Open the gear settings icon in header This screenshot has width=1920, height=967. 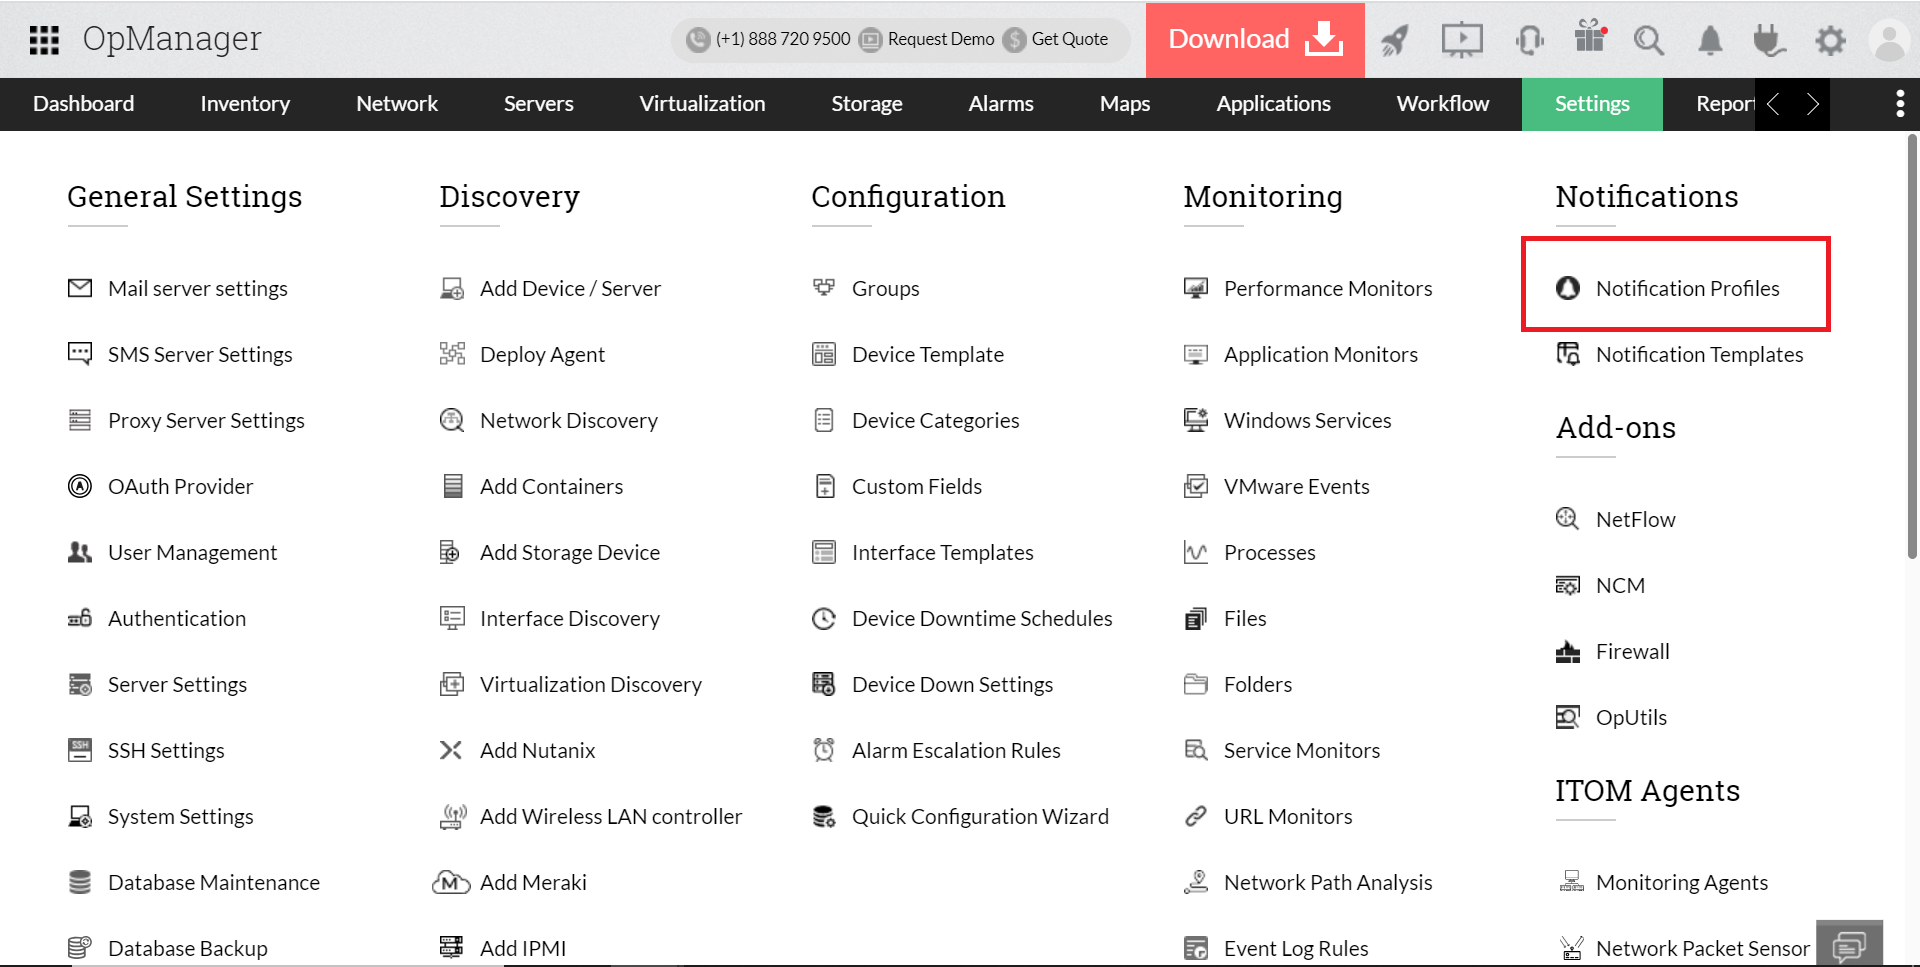click(x=1830, y=40)
